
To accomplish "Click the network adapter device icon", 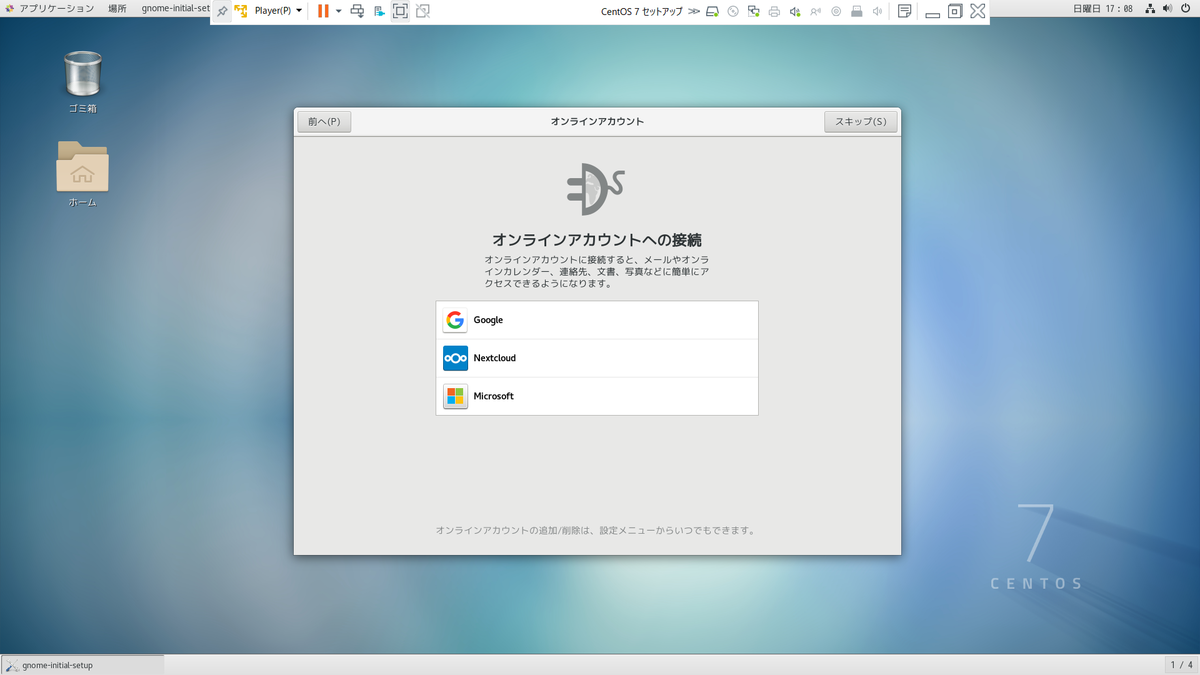I will coord(753,11).
